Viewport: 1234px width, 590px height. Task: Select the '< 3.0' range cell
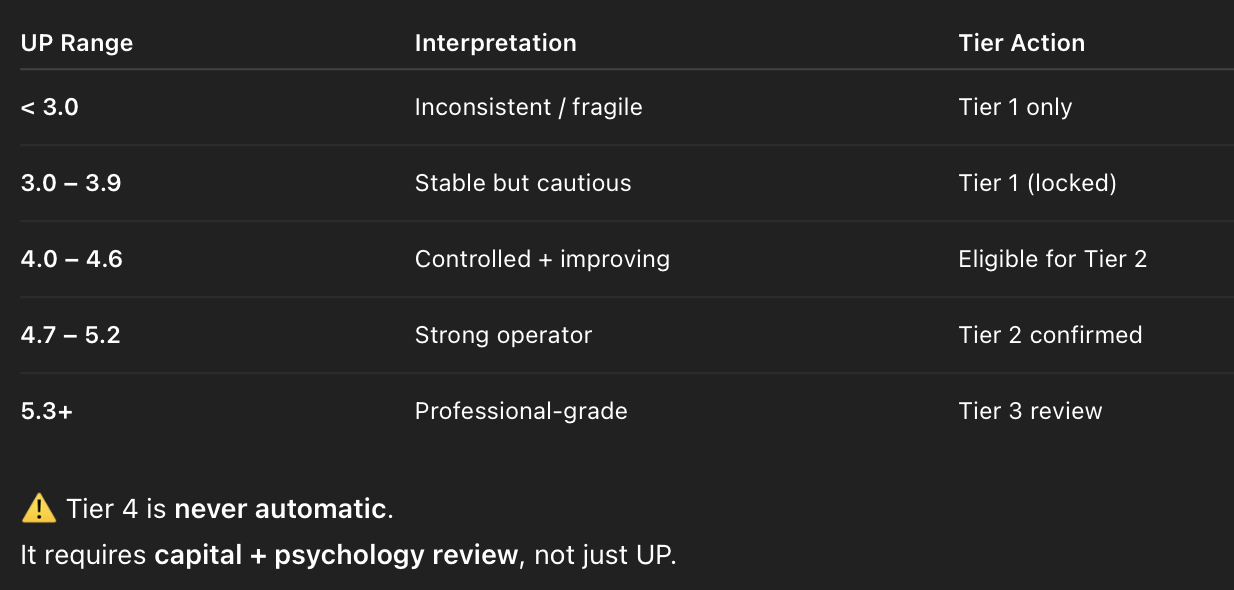coord(49,107)
